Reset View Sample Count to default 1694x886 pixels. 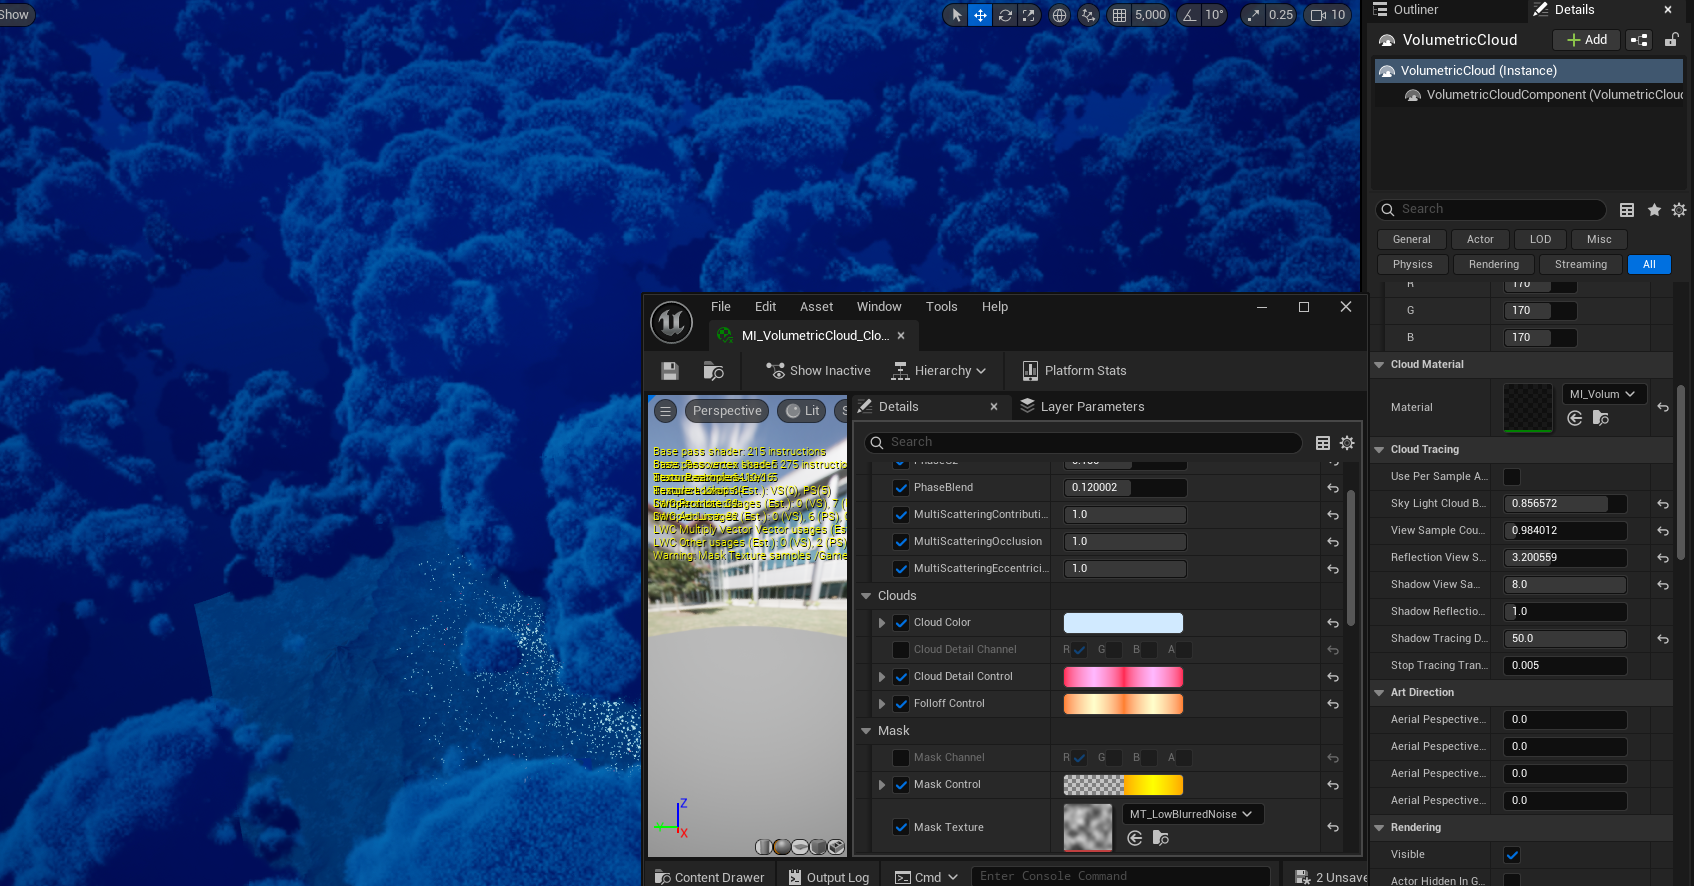[x=1662, y=531]
